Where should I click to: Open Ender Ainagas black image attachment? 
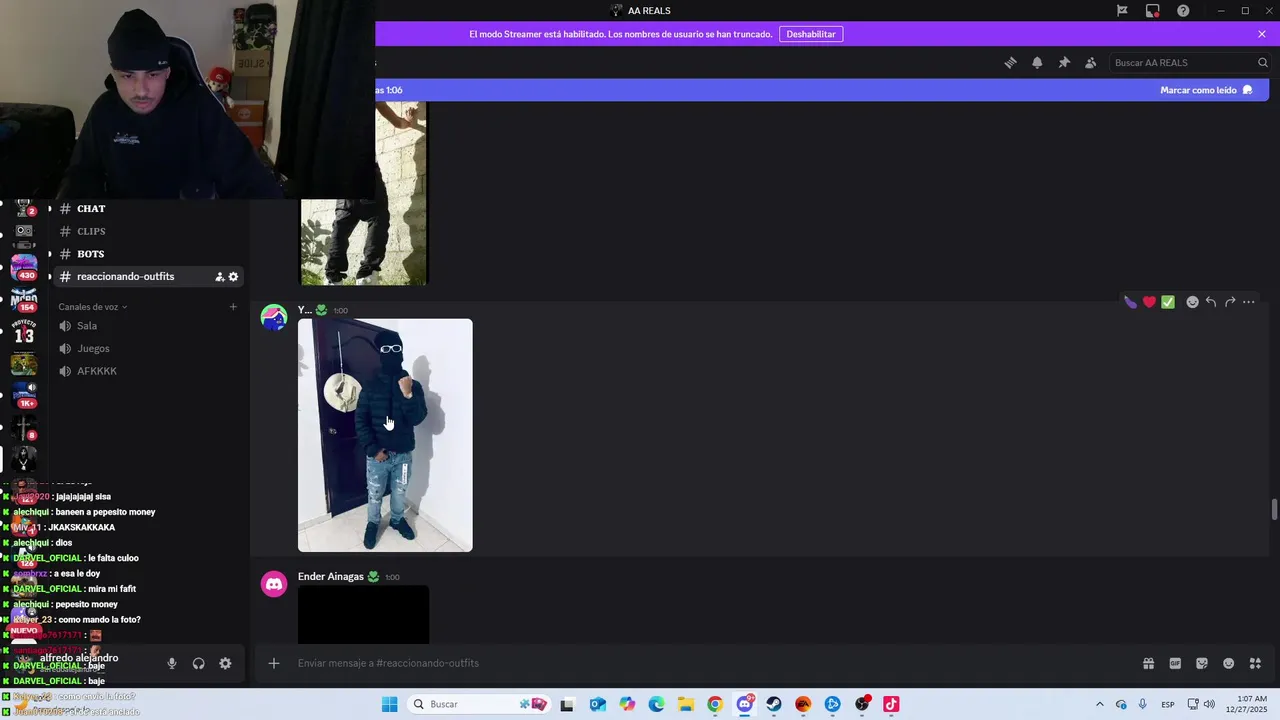tap(364, 615)
